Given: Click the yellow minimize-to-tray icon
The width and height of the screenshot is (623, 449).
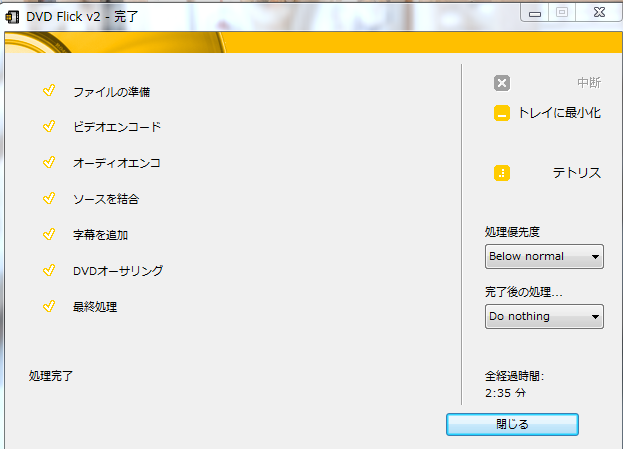Looking at the screenshot, I should pos(502,113).
